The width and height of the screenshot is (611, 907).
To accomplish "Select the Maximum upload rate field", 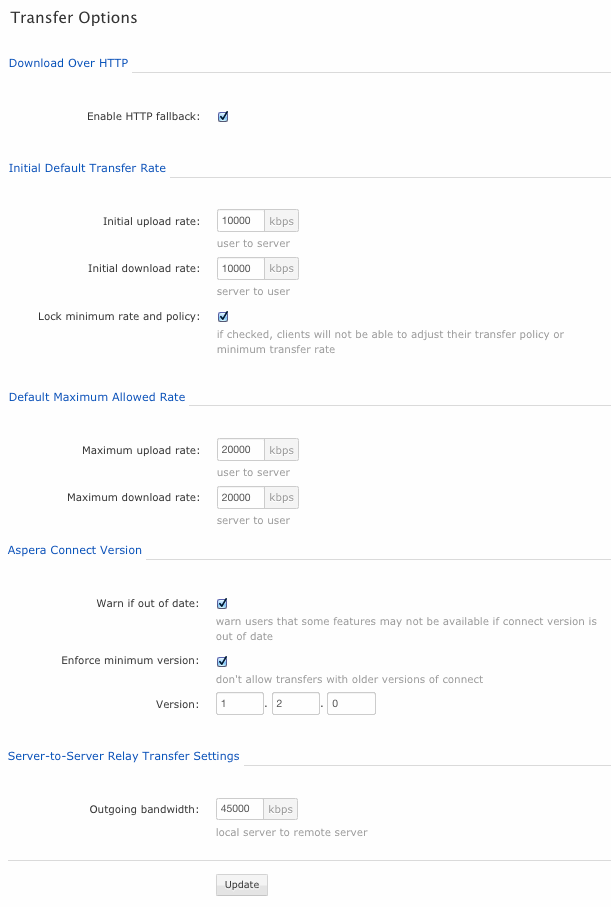I will click(x=241, y=449).
